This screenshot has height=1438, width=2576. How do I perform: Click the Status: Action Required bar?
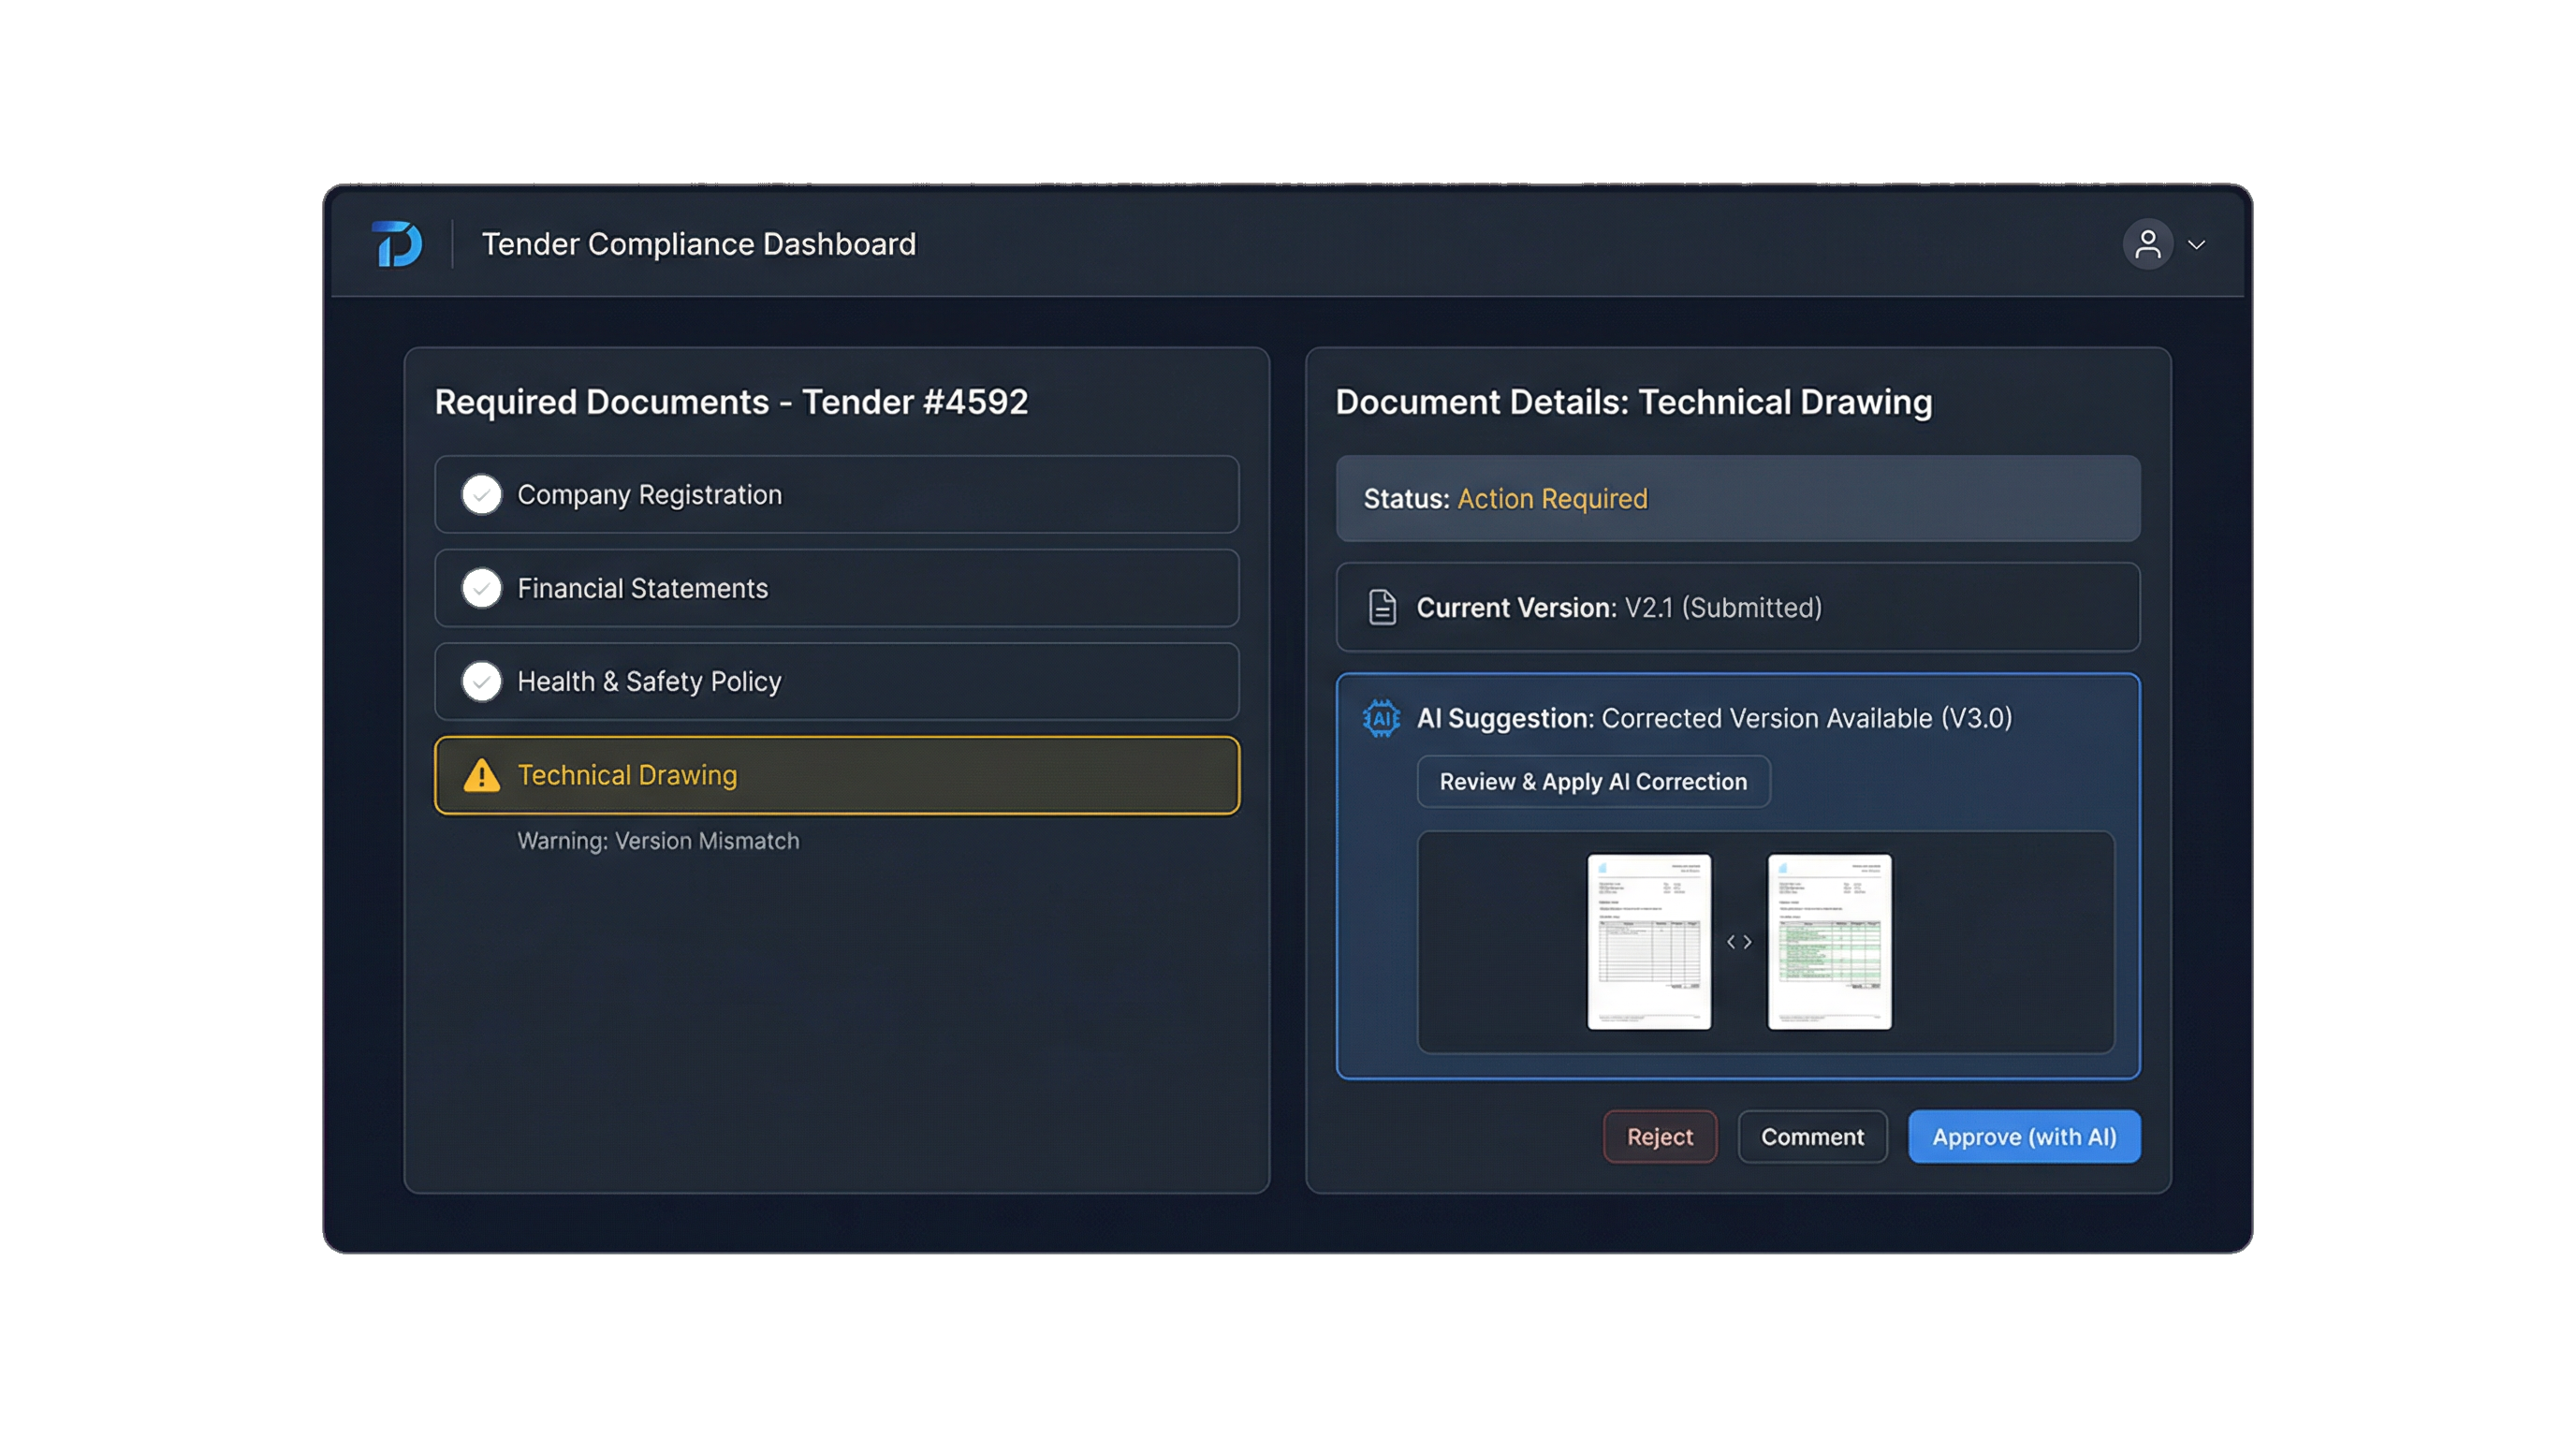(1737, 498)
